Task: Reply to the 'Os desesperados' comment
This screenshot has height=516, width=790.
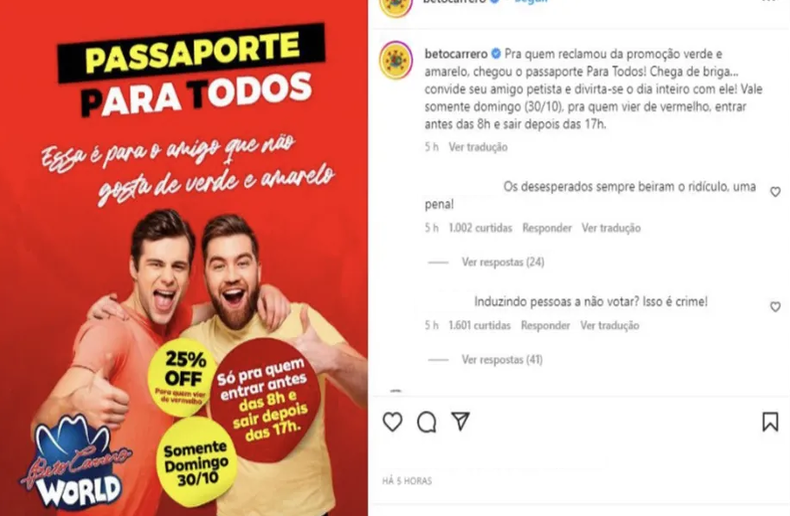Action: point(547,228)
